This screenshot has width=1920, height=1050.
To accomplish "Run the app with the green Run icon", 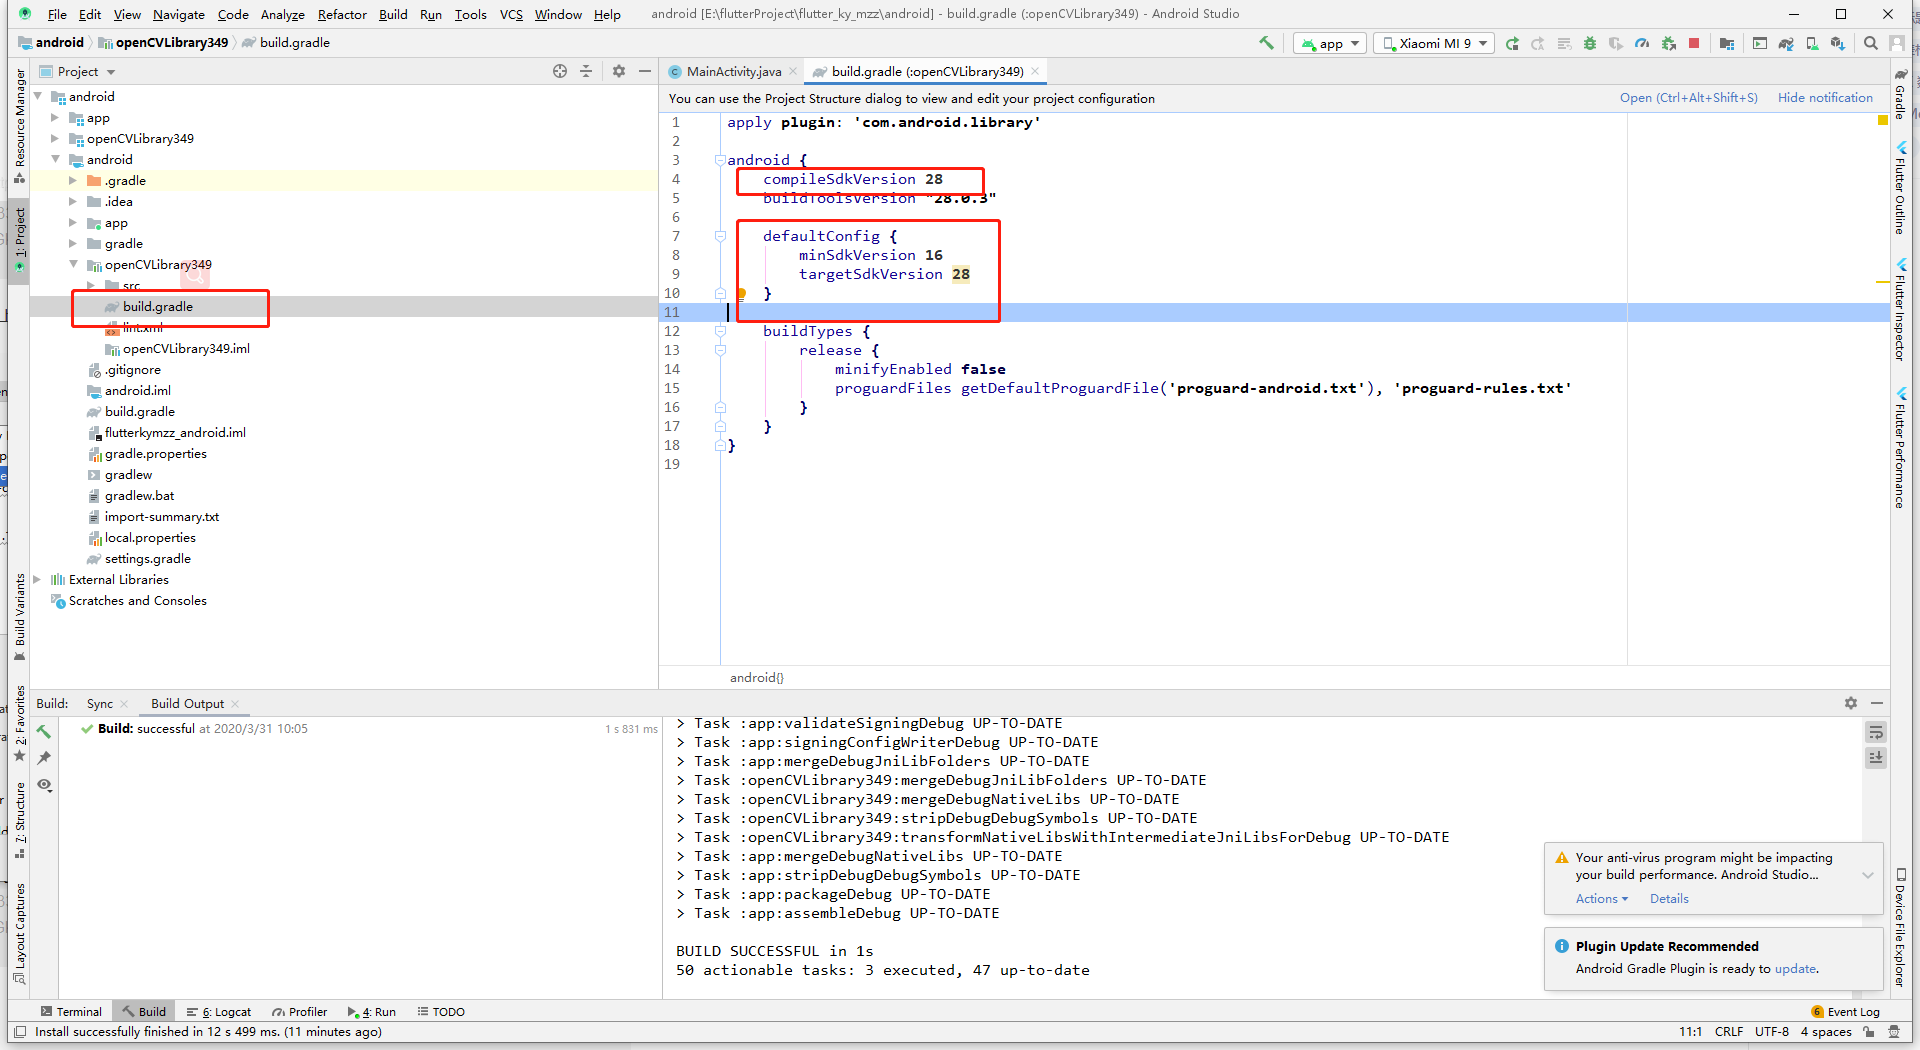I will coord(1513,43).
